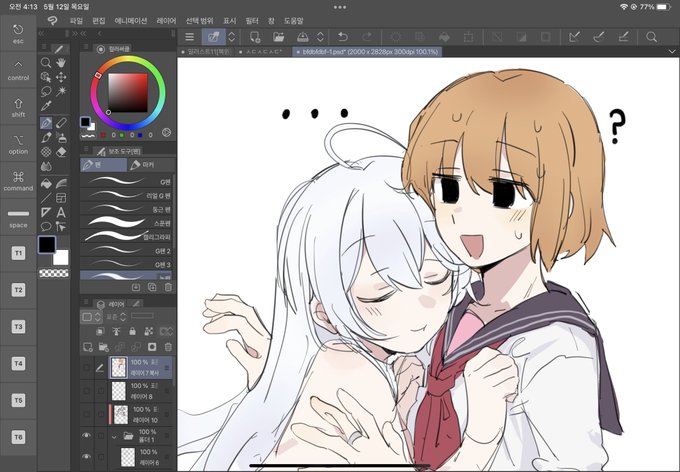Open the 레이어 menu
The height and width of the screenshot is (472, 680).
pyautogui.click(x=167, y=21)
